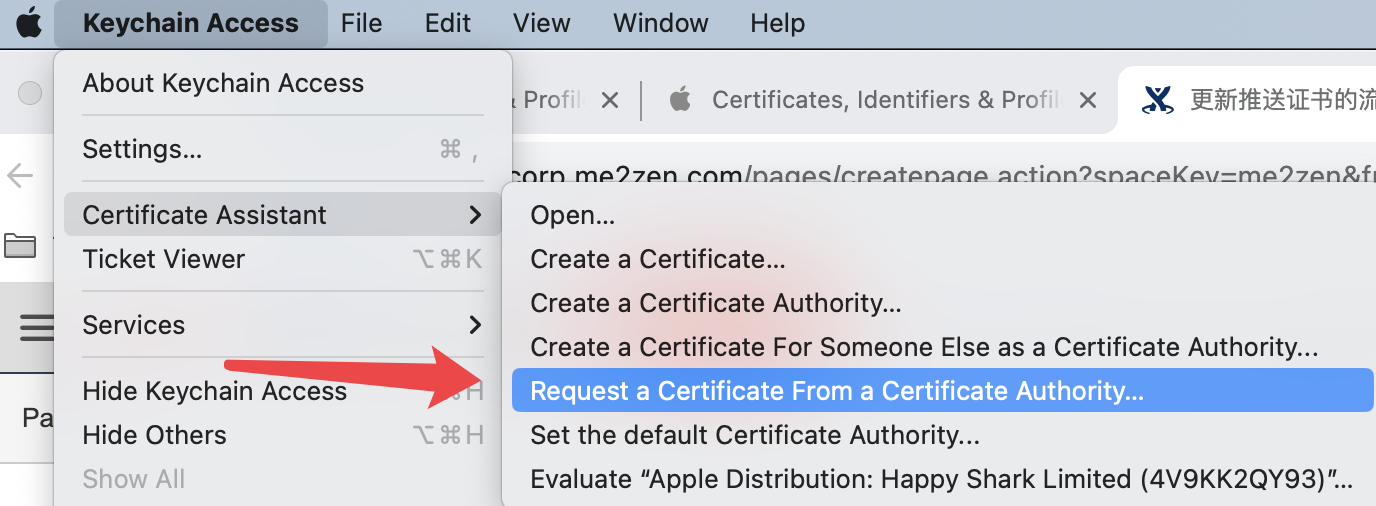This screenshot has height=506, width=1376.
Task: Click the Apple icon on Certificates tab
Action: [681, 99]
